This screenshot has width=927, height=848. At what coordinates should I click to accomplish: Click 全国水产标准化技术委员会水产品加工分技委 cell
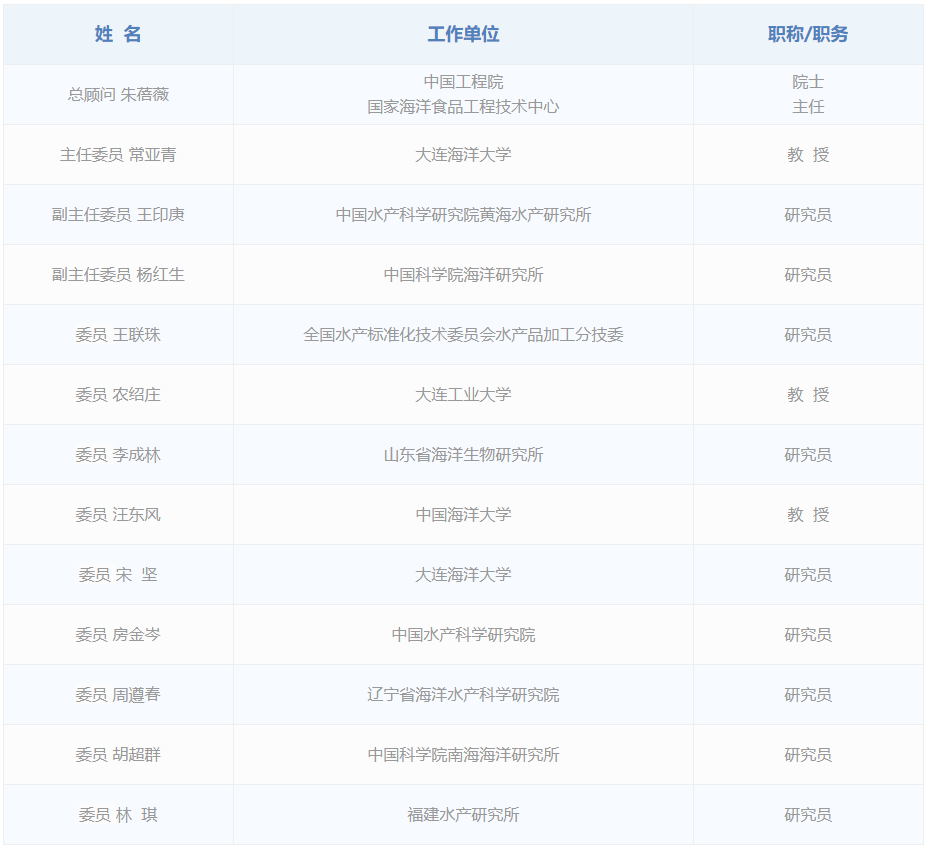(463, 334)
